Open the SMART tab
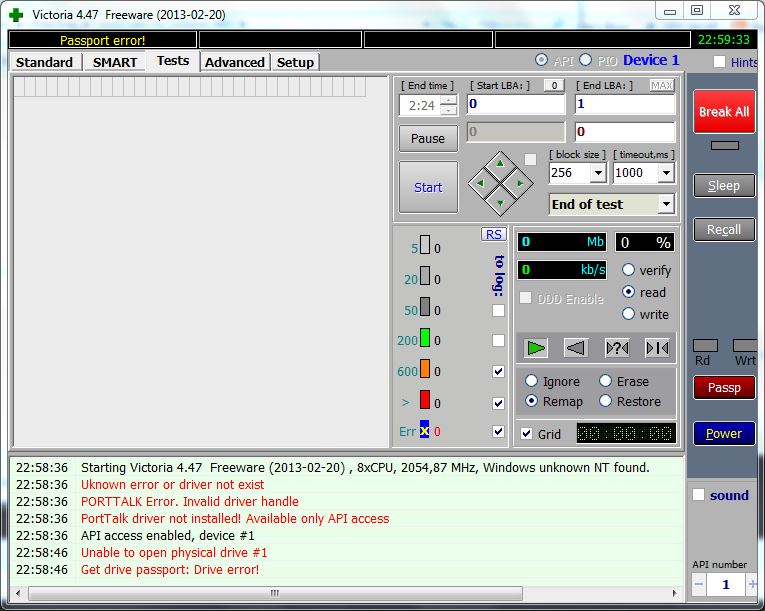Viewport: 765px width, 611px height. click(115, 62)
